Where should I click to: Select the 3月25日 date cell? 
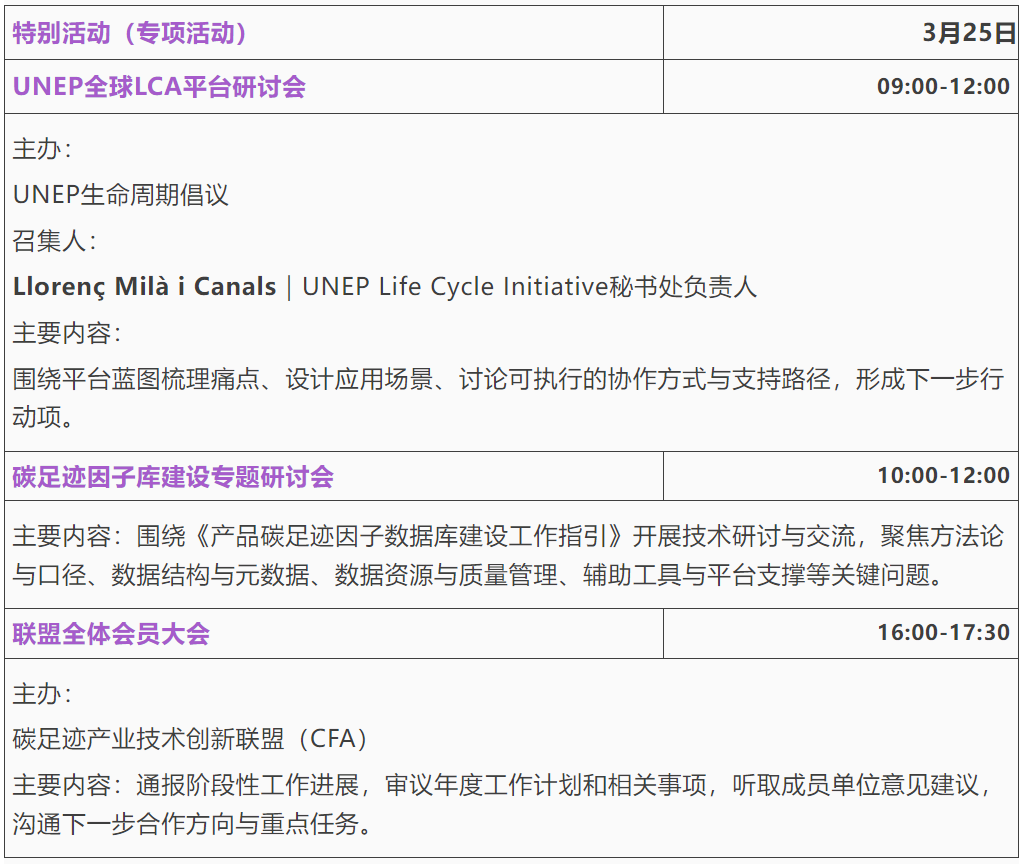point(968,33)
